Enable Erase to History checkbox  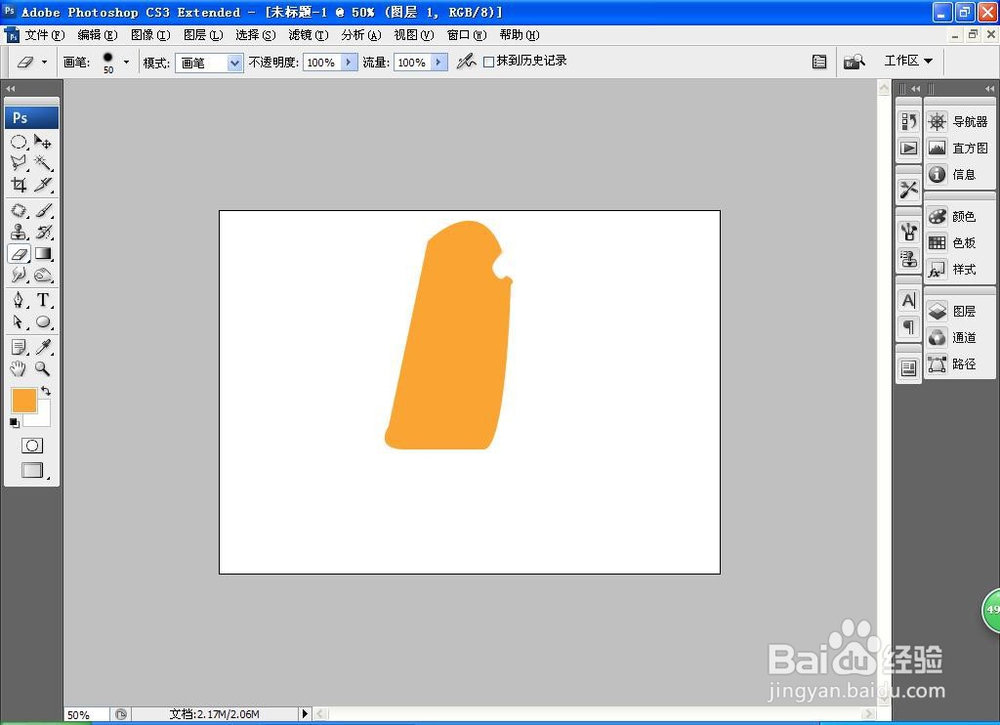coord(489,62)
